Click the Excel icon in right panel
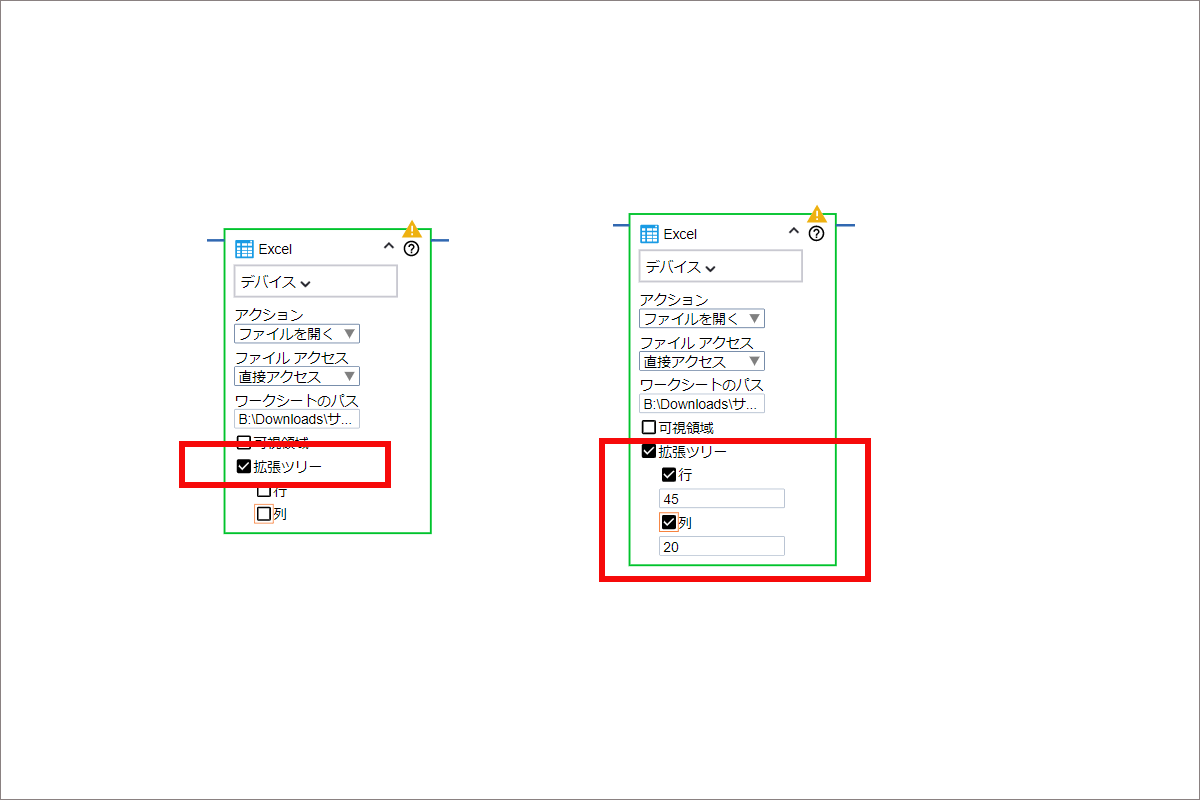This screenshot has width=1200, height=800. tap(649, 234)
